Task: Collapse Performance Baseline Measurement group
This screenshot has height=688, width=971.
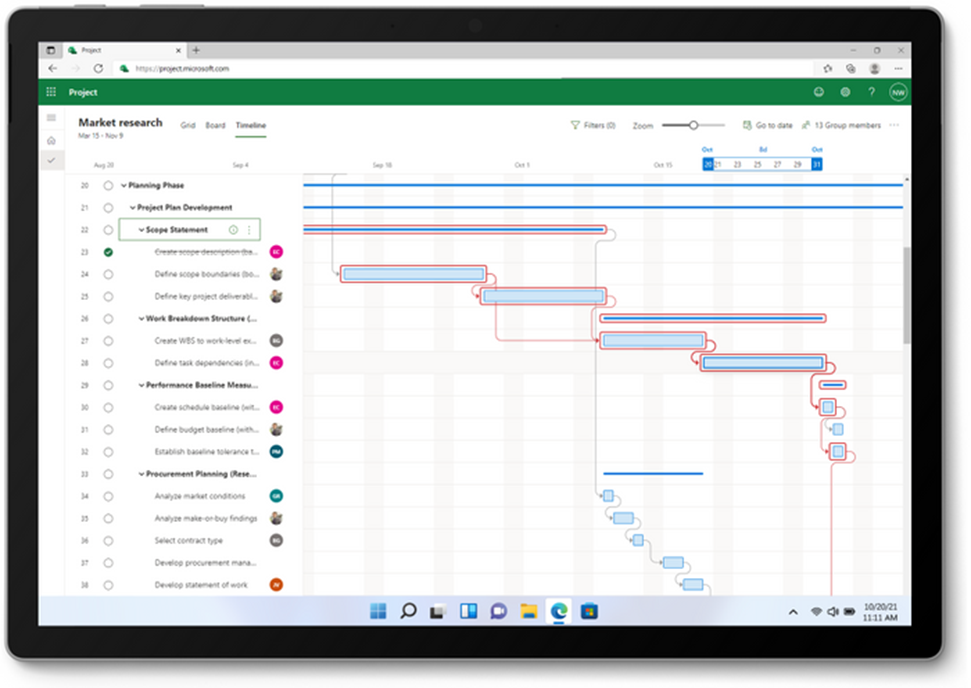Action: [141, 385]
